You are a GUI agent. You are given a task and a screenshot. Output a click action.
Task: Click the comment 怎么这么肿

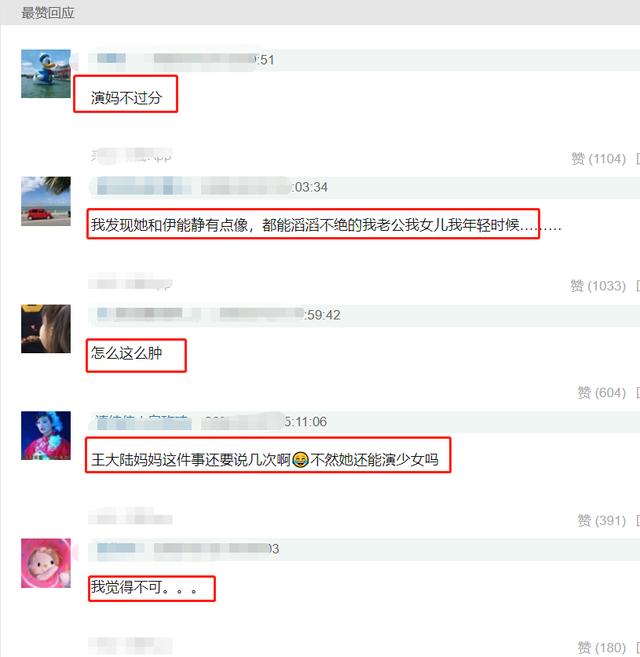126,353
